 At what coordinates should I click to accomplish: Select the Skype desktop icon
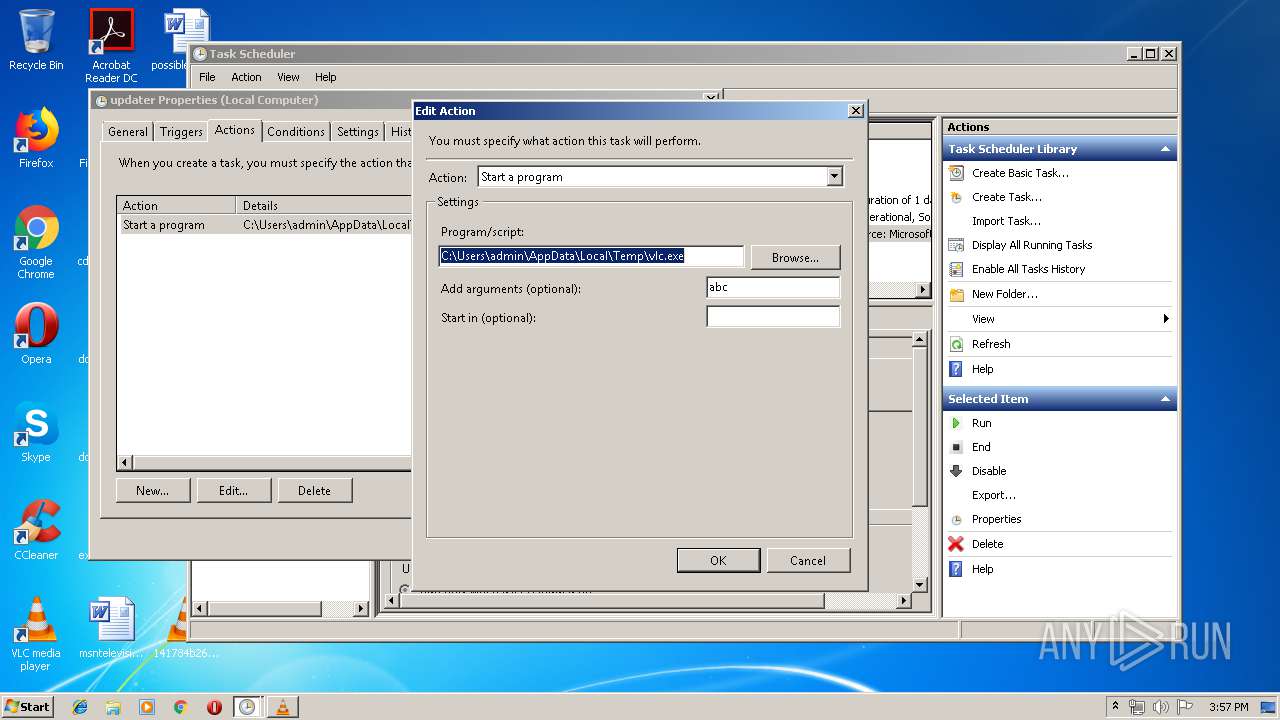[36, 432]
